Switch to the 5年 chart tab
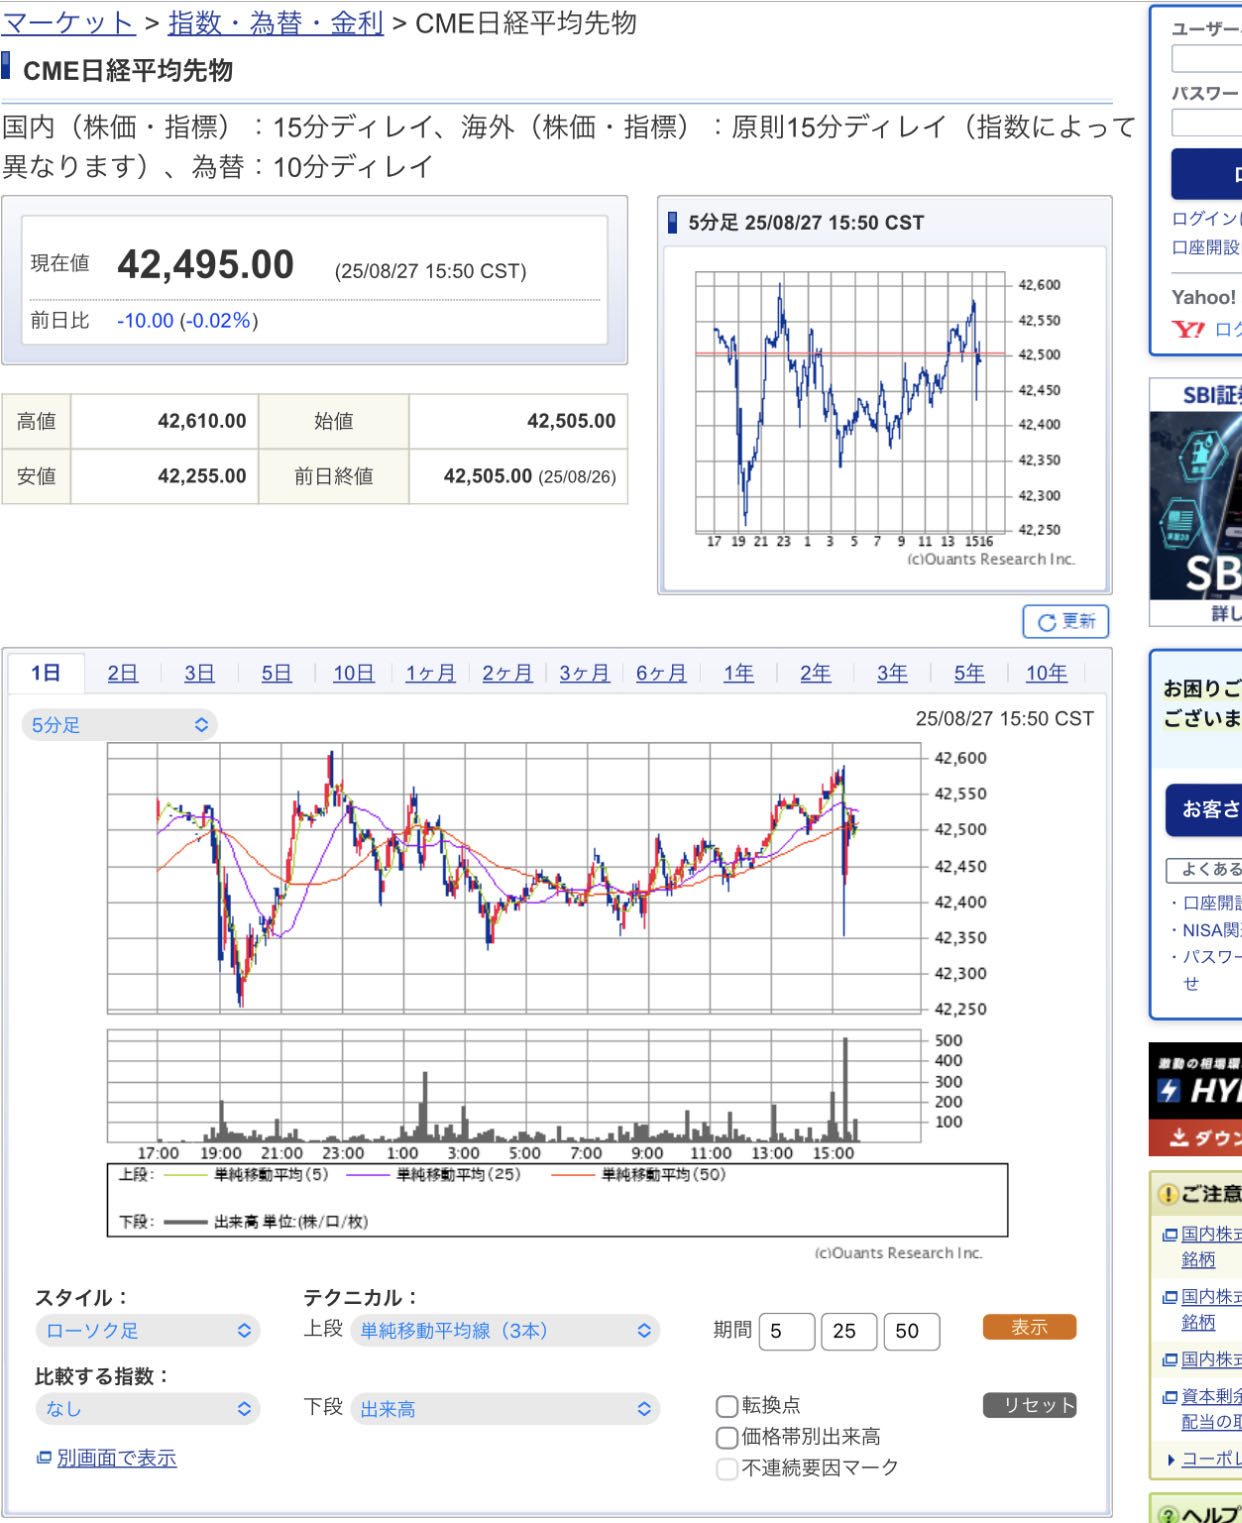The height and width of the screenshot is (1523, 1242). tap(969, 673)
